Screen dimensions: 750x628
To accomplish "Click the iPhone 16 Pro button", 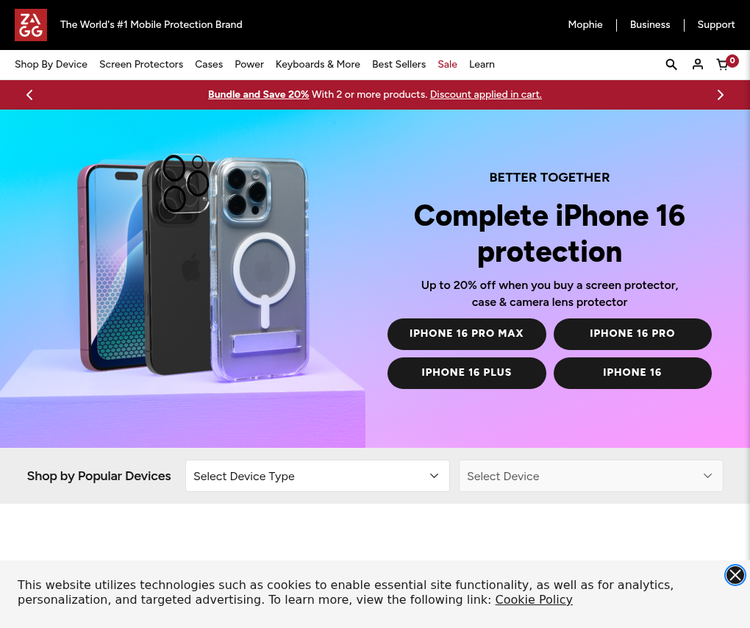I will click(x=632, y=334).
